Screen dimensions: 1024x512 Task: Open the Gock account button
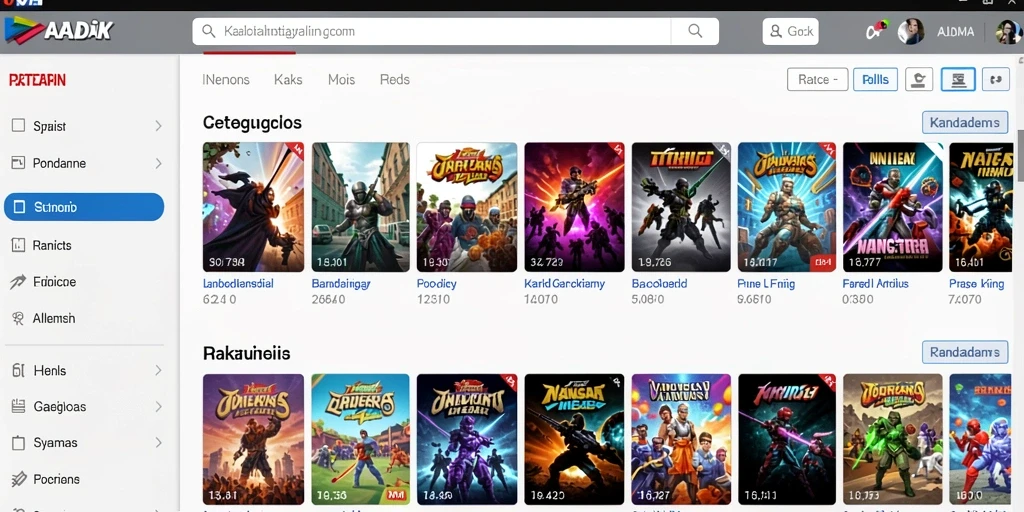click(x=790, y=31)
